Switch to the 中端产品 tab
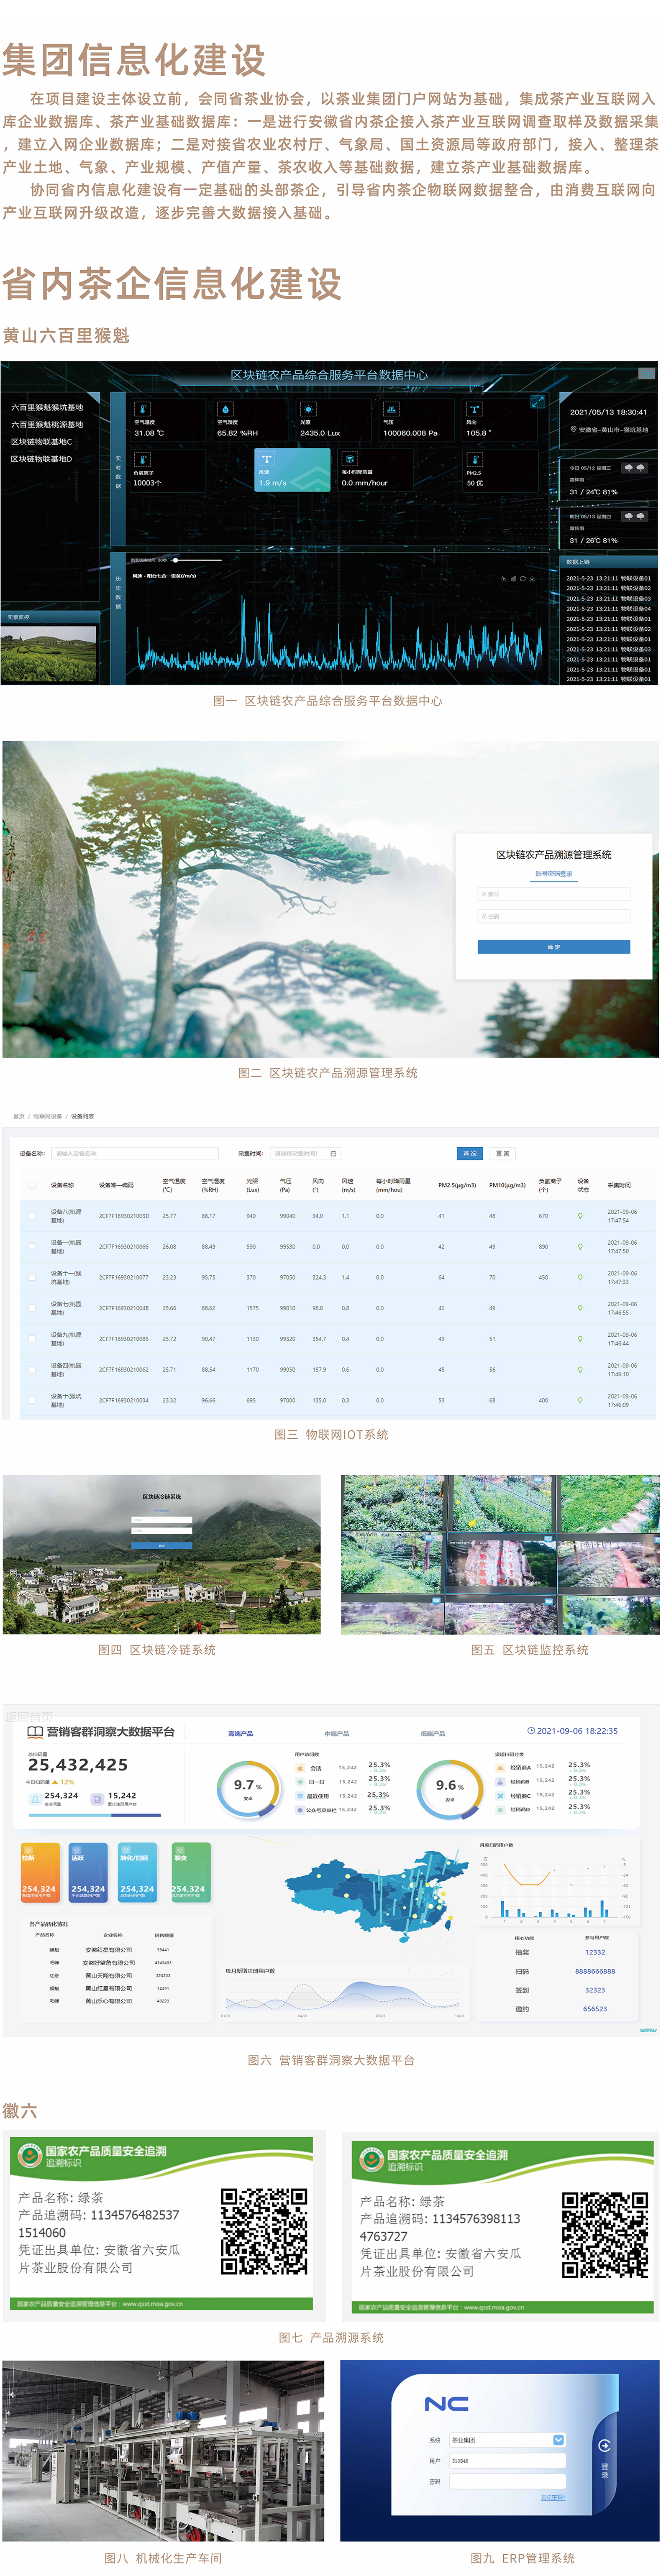The image size is (661, 2576). (x=336, y=1733)
